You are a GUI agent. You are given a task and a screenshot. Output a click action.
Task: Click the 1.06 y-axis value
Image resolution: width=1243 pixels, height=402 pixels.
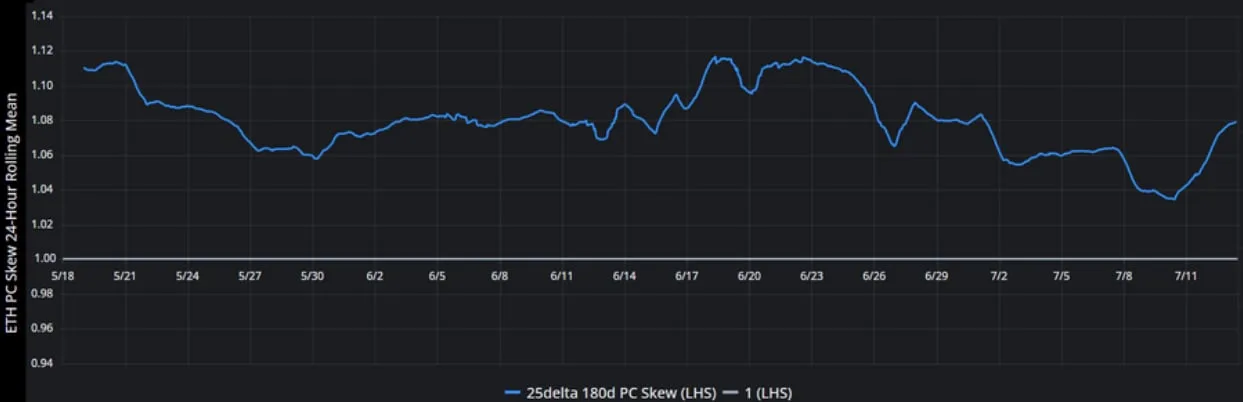coord(43,155)
